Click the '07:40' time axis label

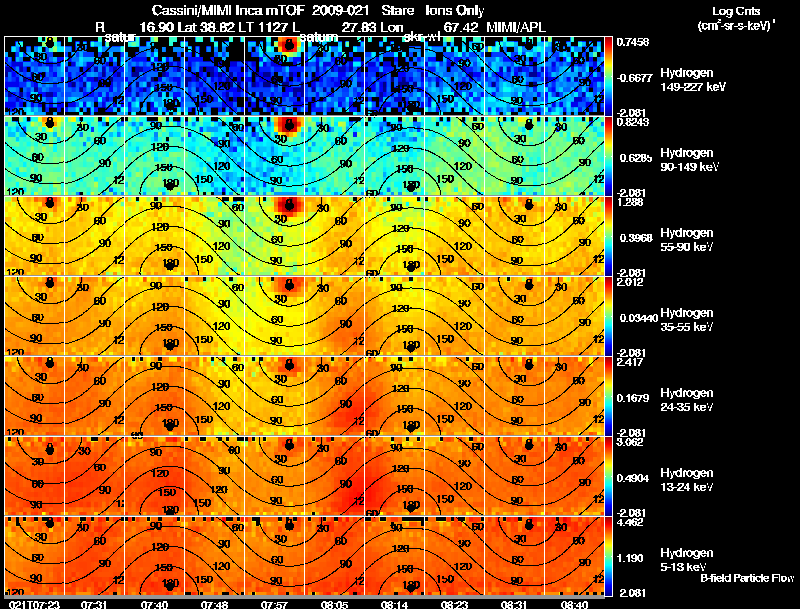point(154,604)
